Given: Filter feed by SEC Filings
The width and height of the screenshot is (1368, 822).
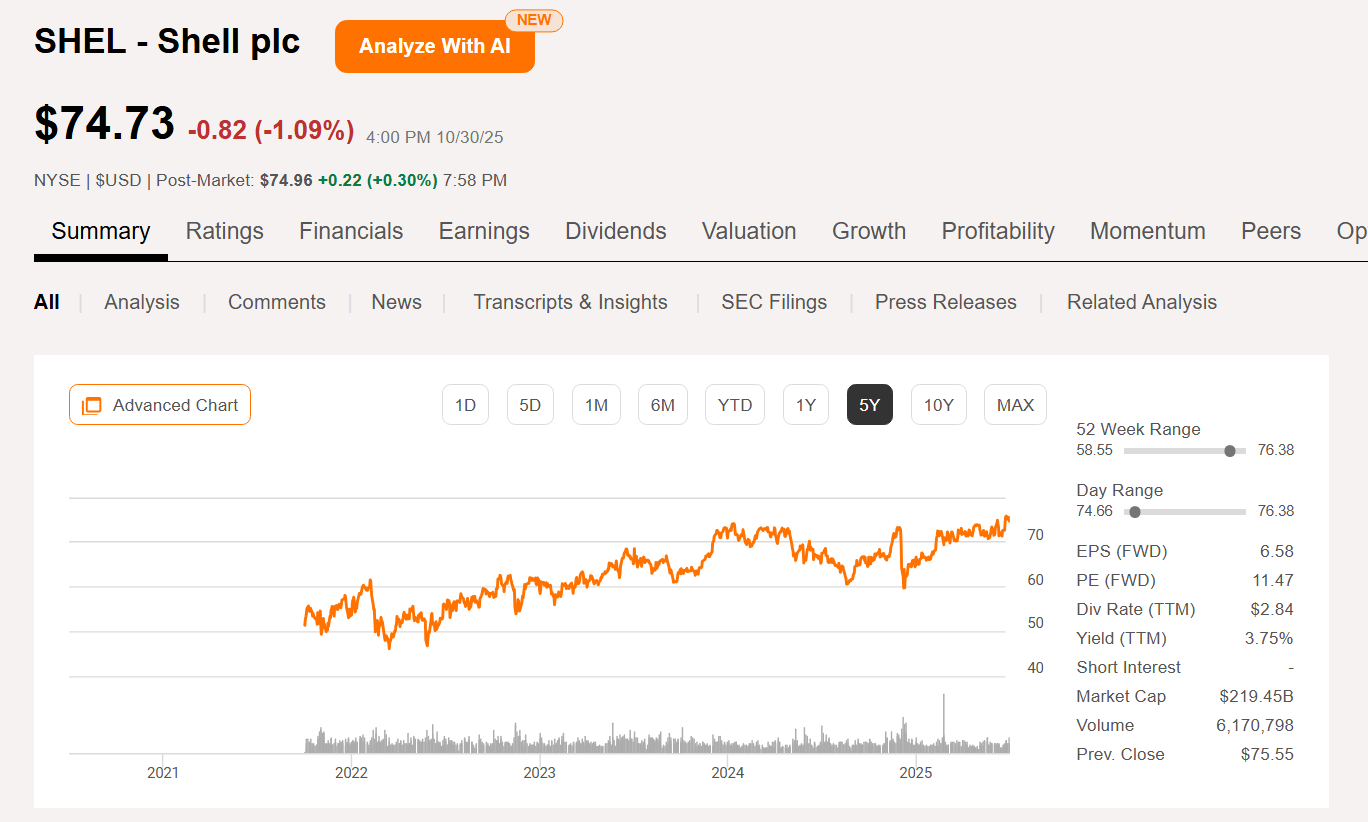Looking at the screenshot, I should coord(774,302).
